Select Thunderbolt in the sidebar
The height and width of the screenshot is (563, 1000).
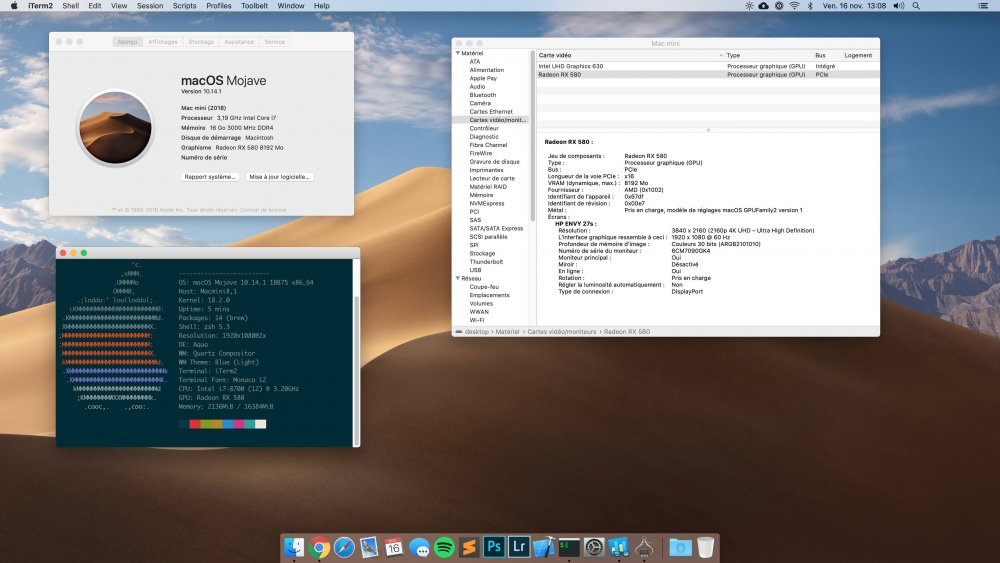pos(486,261)
